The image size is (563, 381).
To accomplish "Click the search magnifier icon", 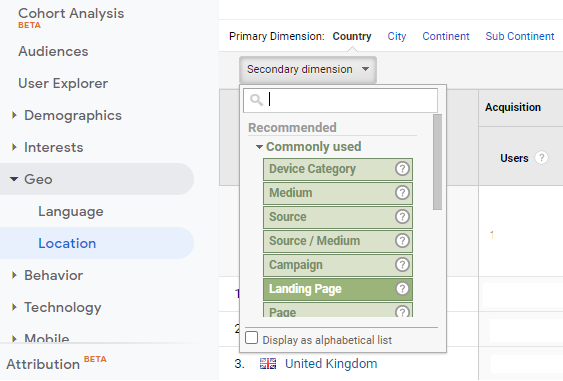I will [x=256, y=99].
